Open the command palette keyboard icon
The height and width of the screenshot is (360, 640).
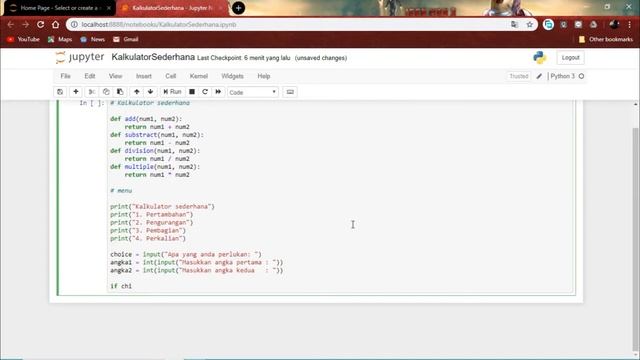point(290,92)
